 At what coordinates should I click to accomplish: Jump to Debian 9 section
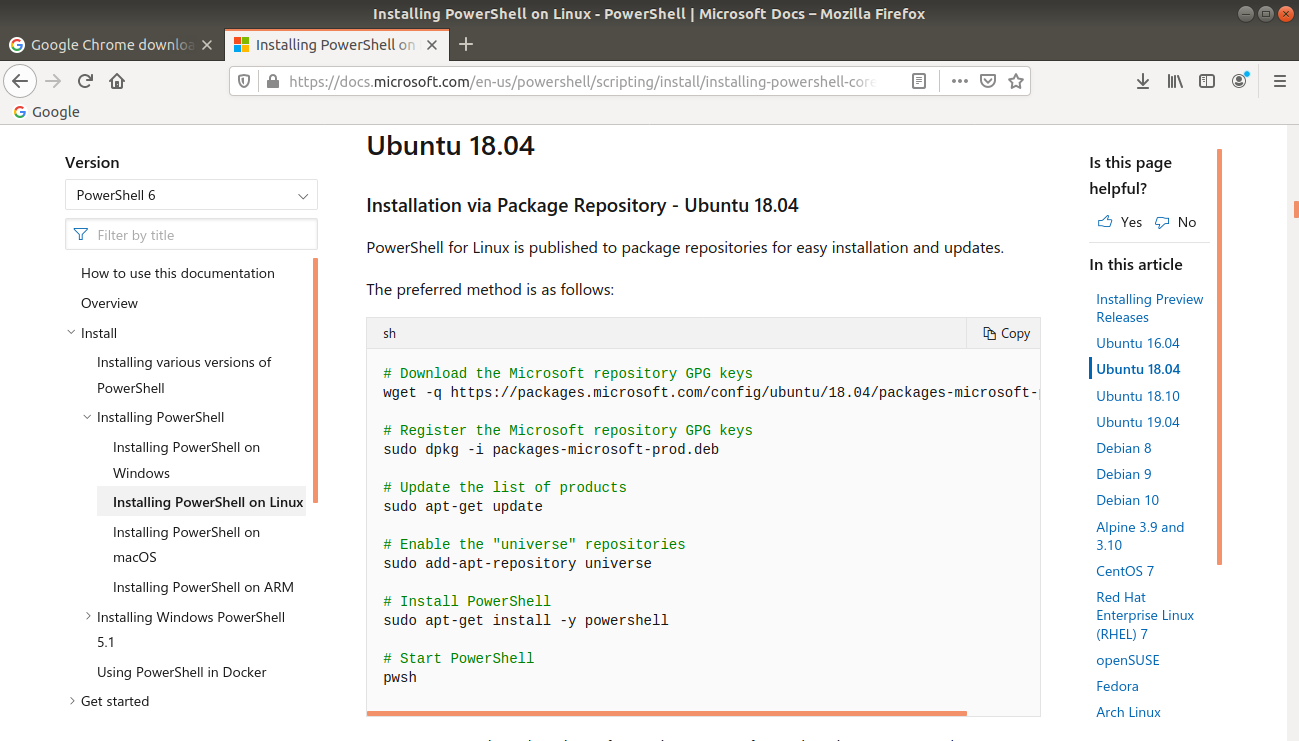(x=1124, y=474)
